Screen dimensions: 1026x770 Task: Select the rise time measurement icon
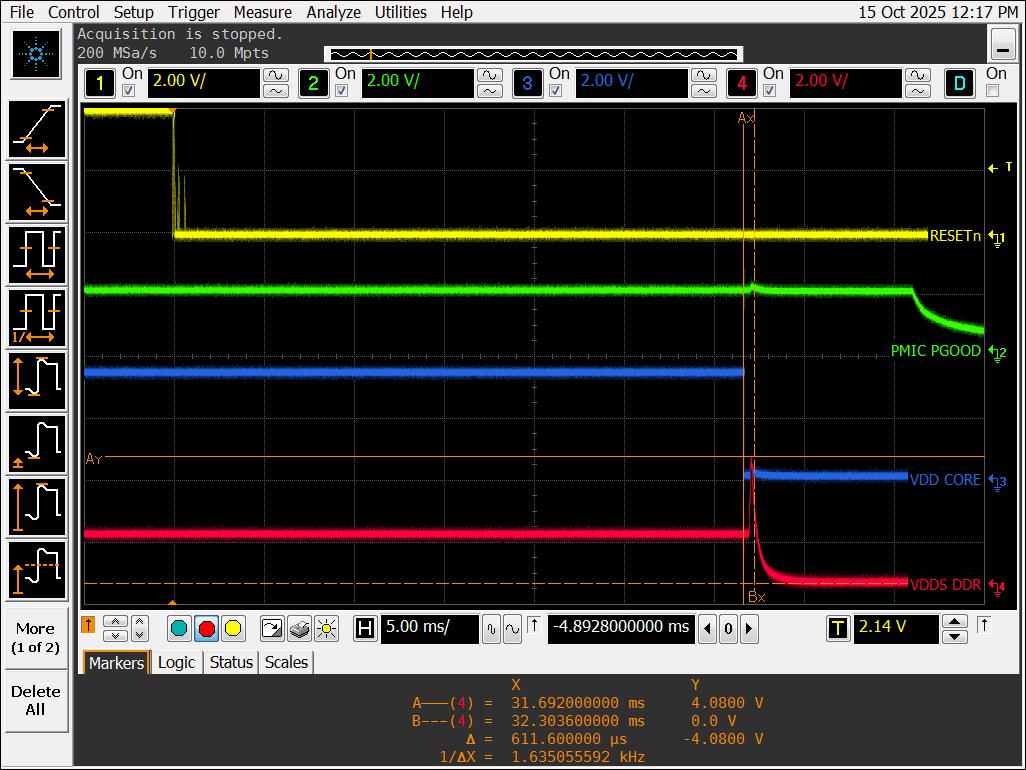pos(37,129)
